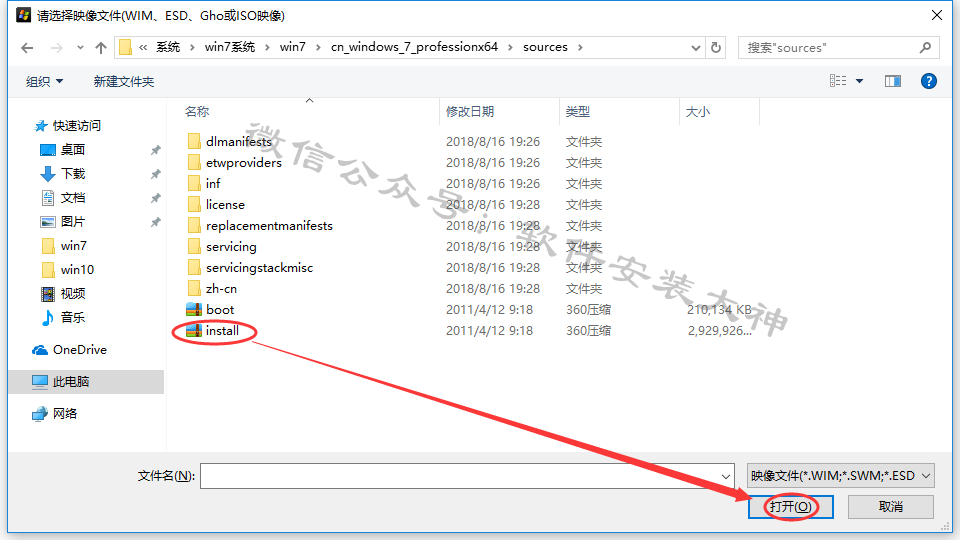Open the 组织 menu
Screen dimensions: 960x540
[44, 81]
